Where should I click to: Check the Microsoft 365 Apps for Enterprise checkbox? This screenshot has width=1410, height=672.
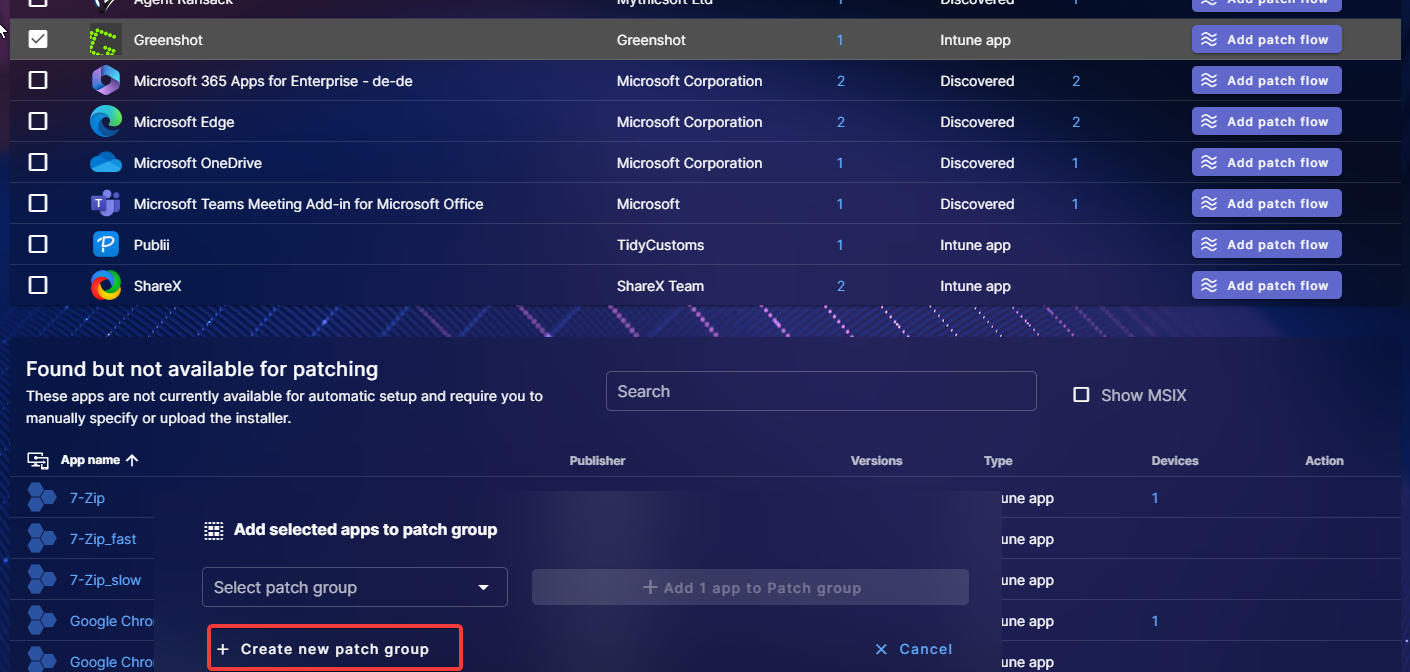click(38, 81)
